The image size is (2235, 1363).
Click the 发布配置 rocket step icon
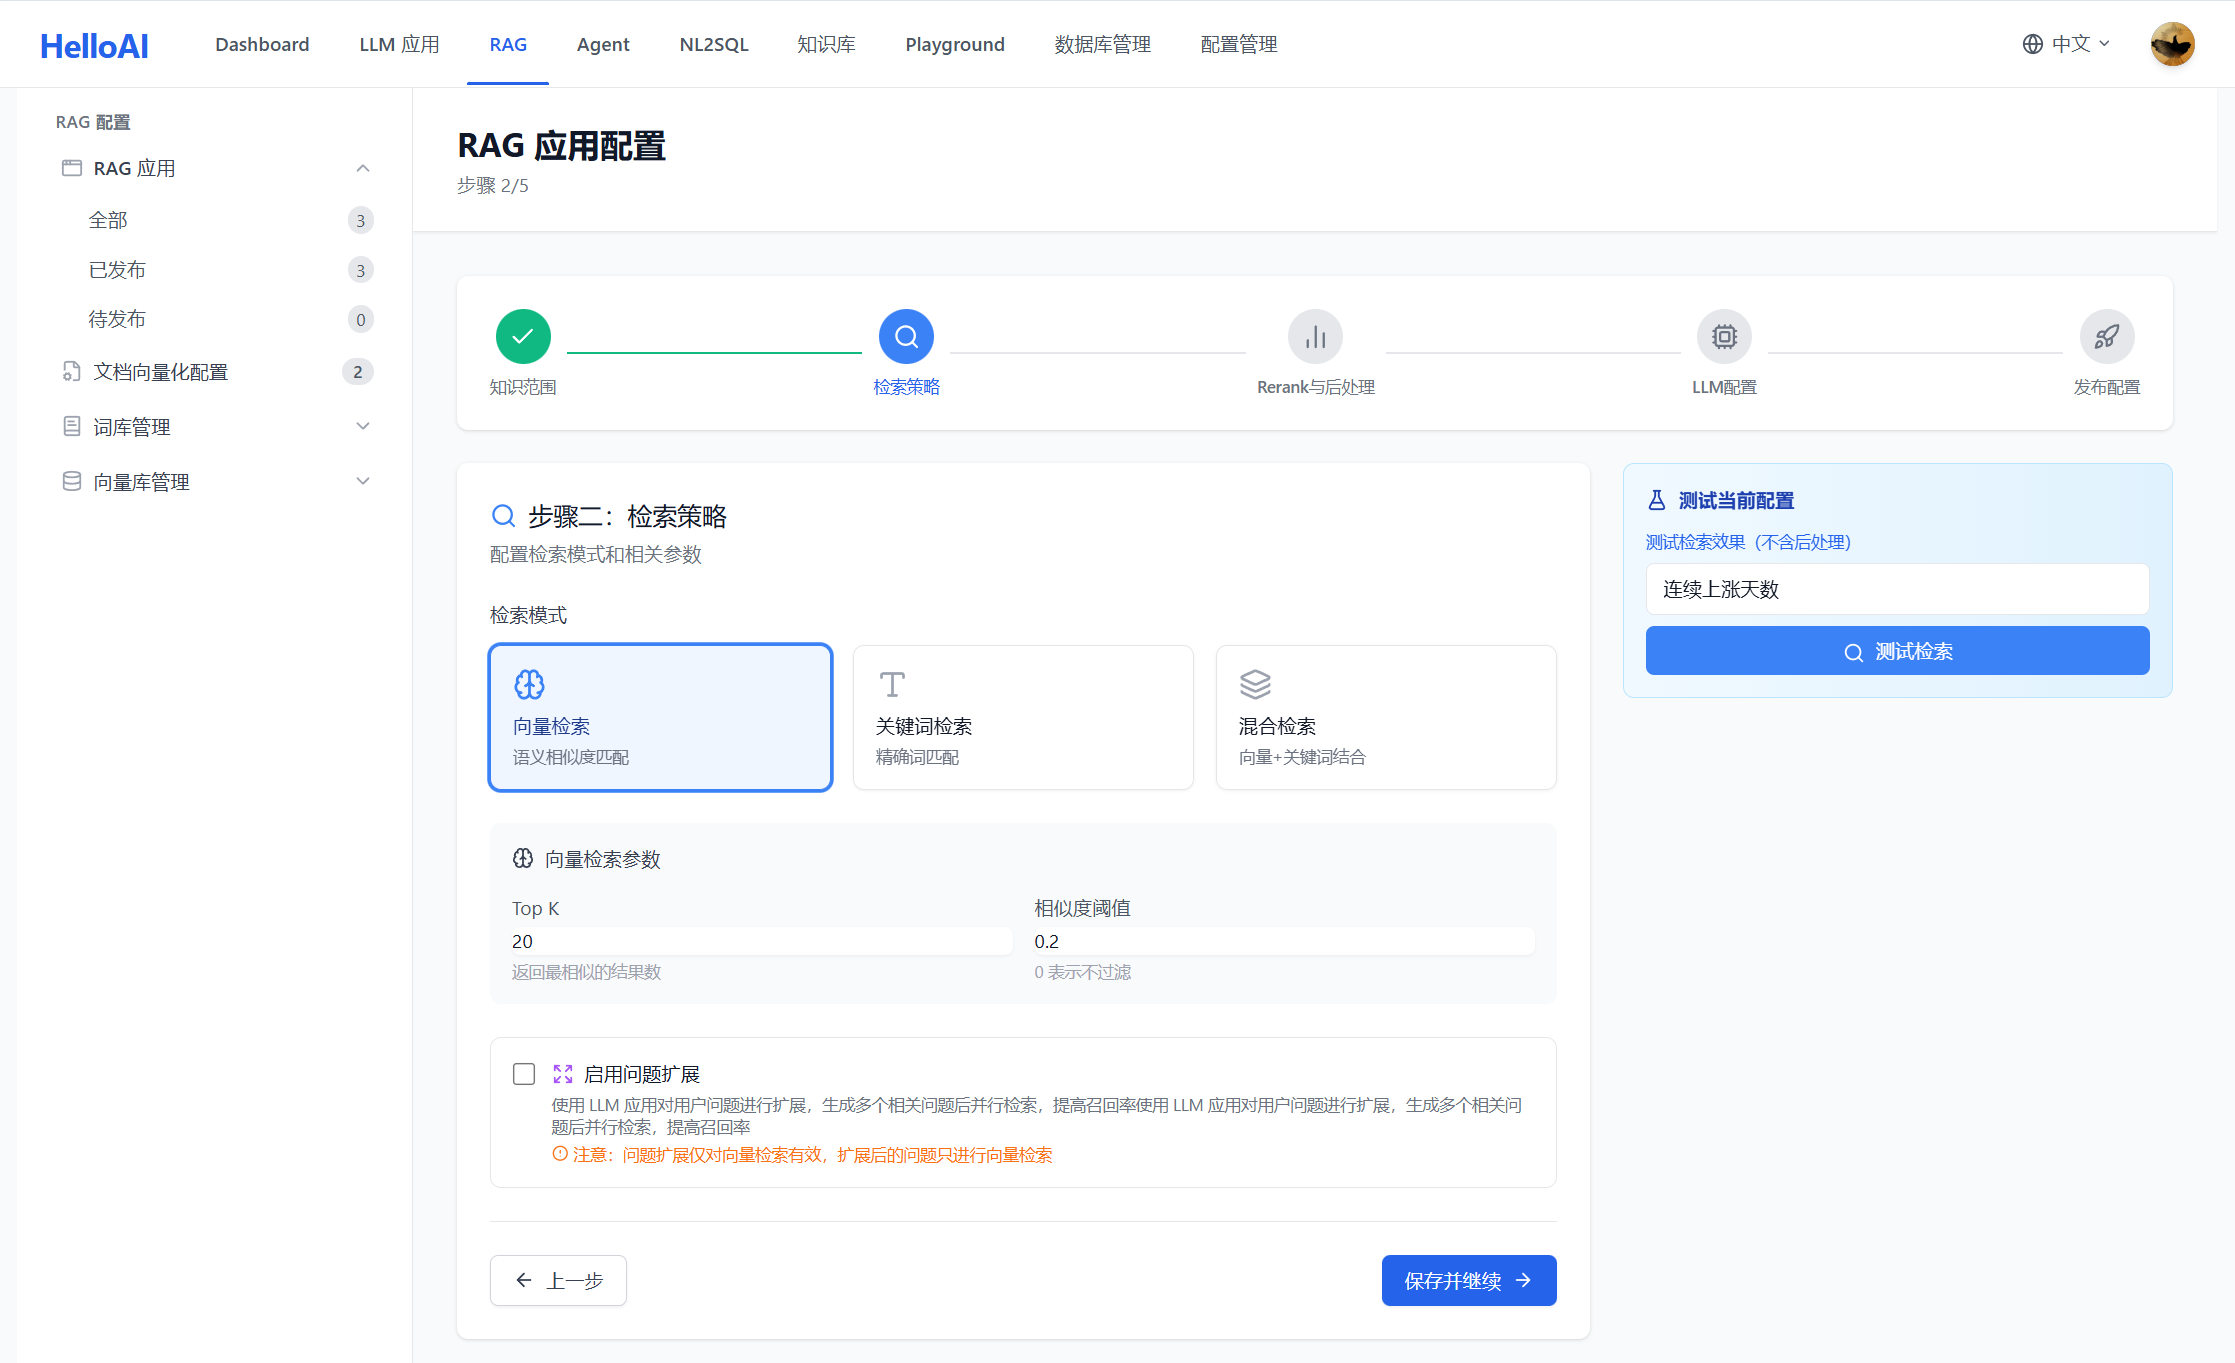(2106, 336)
